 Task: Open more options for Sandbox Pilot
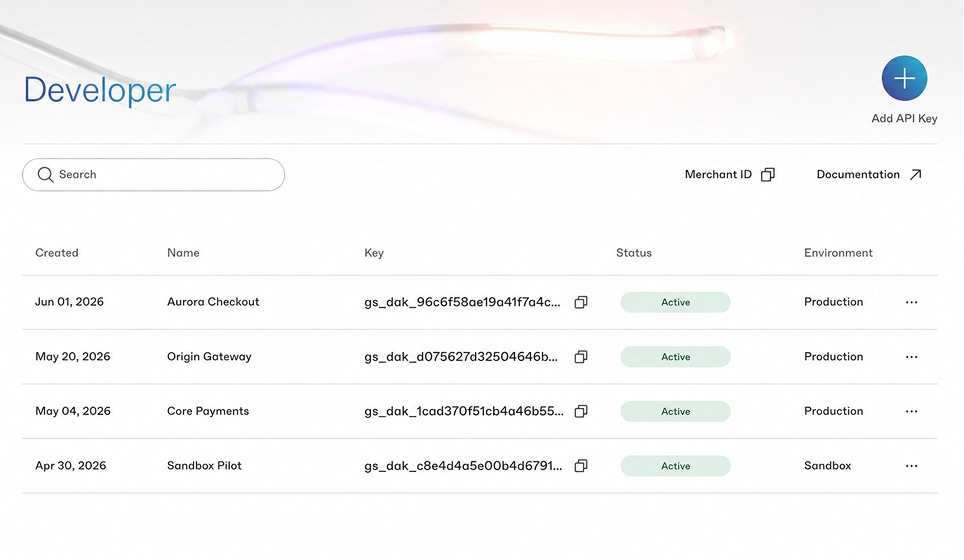tap(911, 466)
